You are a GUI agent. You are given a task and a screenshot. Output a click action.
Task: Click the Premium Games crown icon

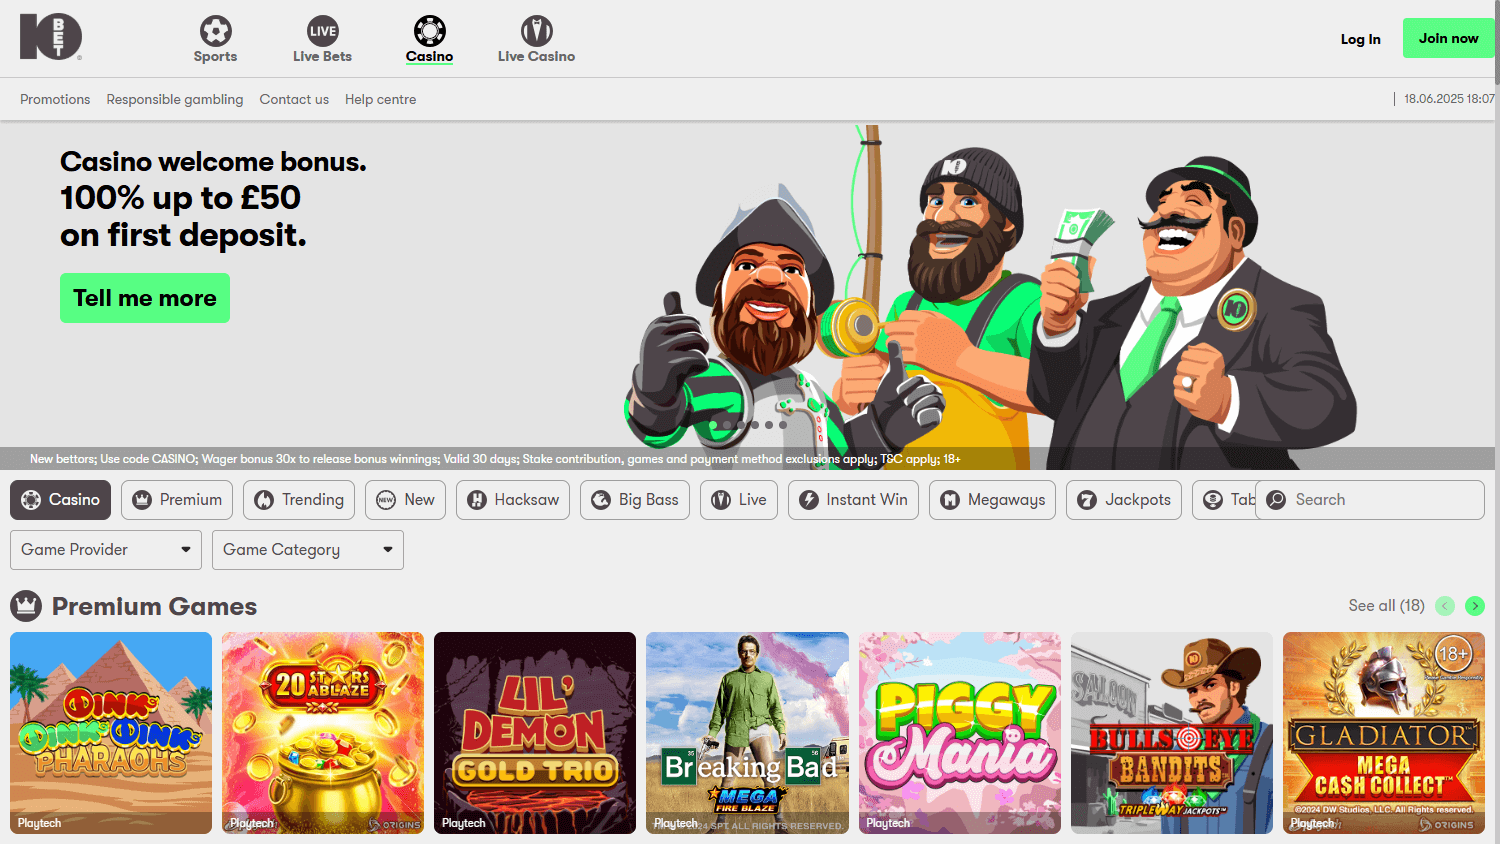point(25,606)
